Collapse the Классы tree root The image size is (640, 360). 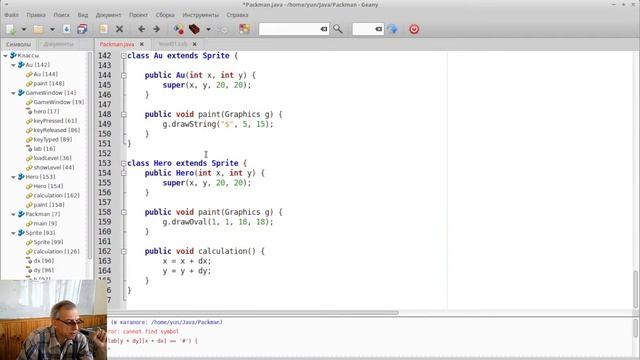point(5,55)
